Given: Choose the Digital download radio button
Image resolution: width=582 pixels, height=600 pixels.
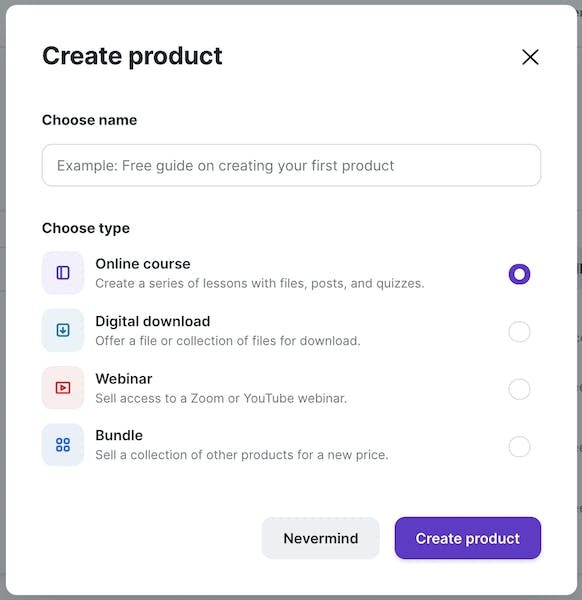Looking at the screenshot, I should pos(519,331).
